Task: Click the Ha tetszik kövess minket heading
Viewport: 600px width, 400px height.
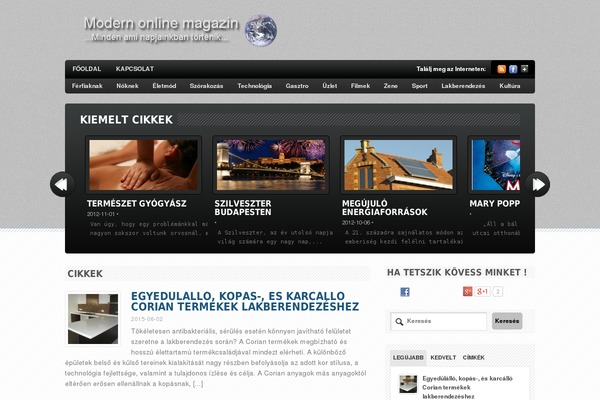Action: [457, 273]
